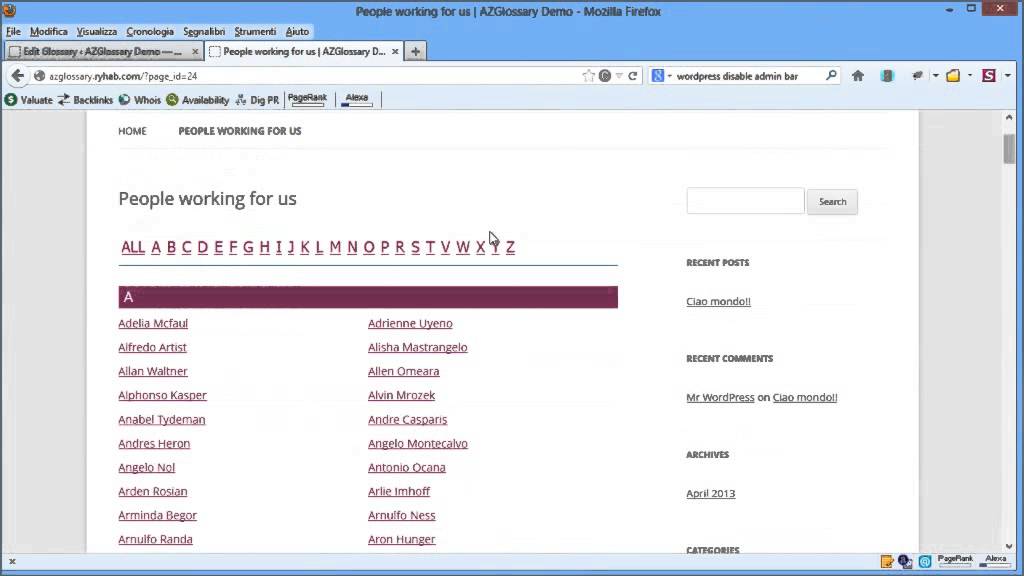Click the orange notes icon in the status bar
The image size is (1024, 576).
tap(887, 561)
